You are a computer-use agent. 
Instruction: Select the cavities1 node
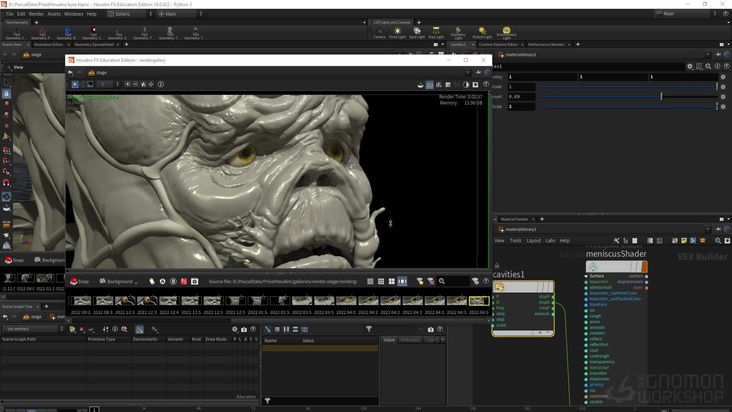[x=523, y=286]
